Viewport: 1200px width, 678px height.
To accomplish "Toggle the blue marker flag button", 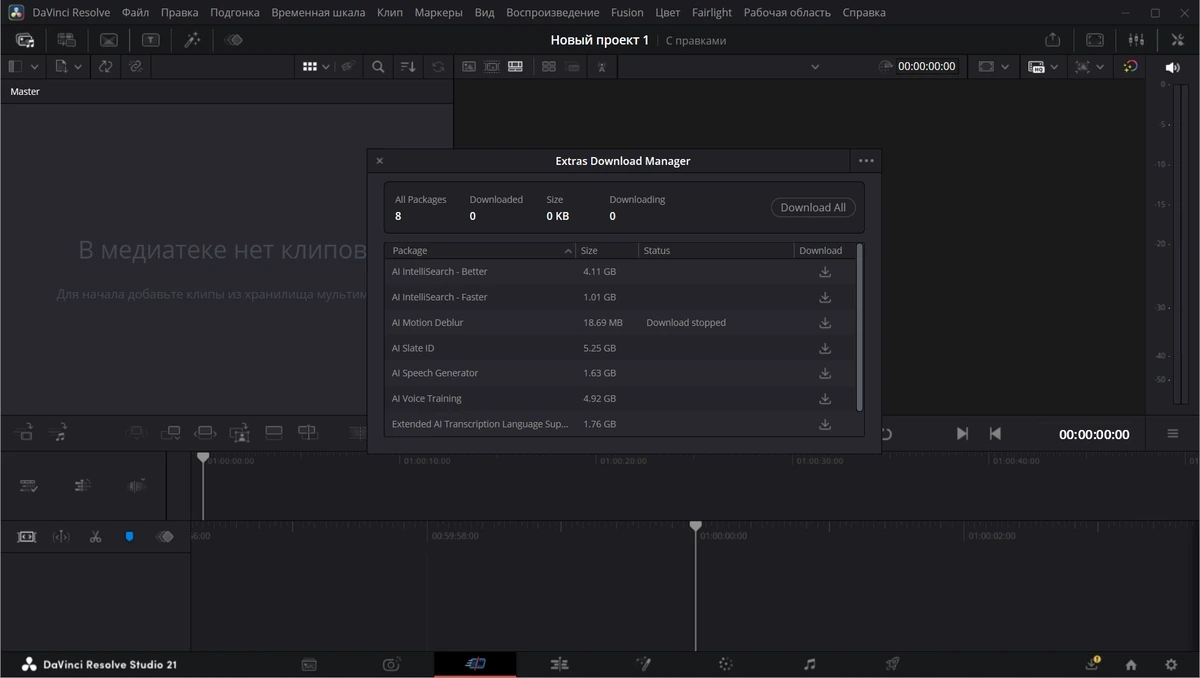I will [129, 537].
